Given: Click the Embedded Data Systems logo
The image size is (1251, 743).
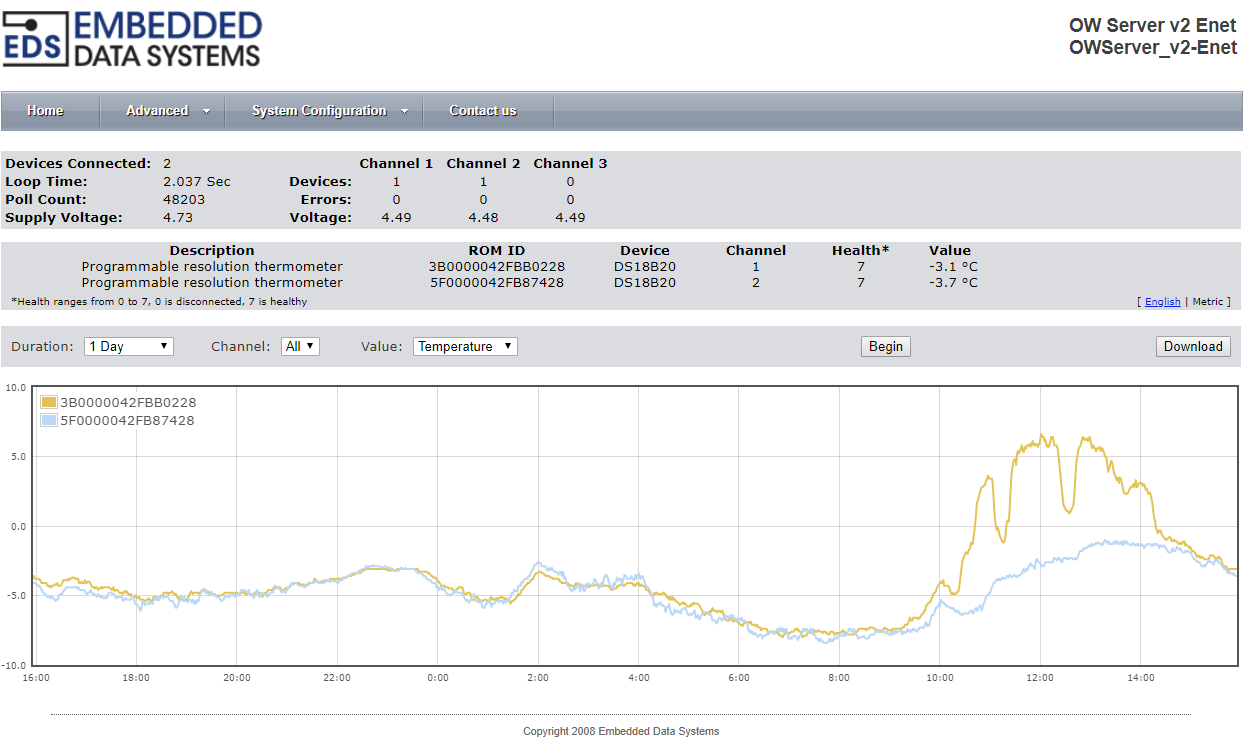Looking at the screenshot, I should (x=132, y=39).
